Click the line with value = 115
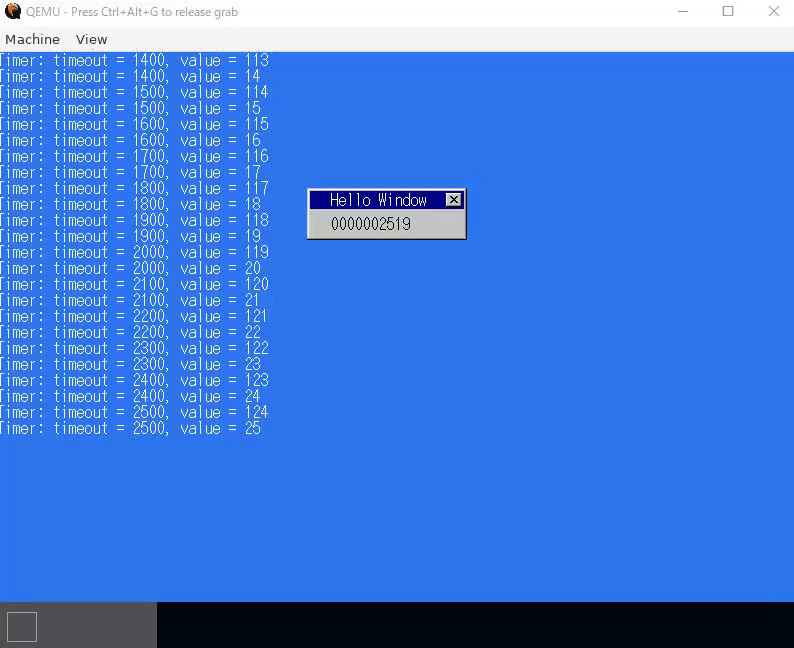794x648 pixels. coord(134,125)
